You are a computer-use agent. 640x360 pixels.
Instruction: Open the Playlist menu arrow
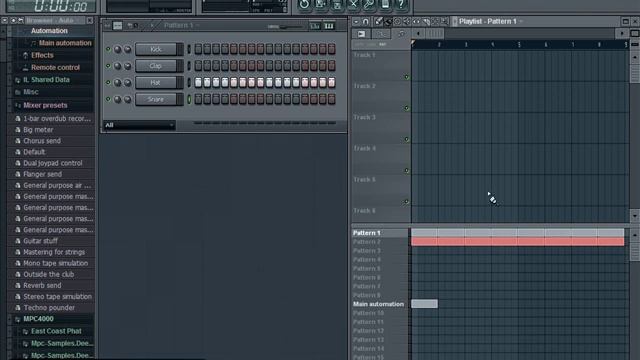(x=356, y=21)
